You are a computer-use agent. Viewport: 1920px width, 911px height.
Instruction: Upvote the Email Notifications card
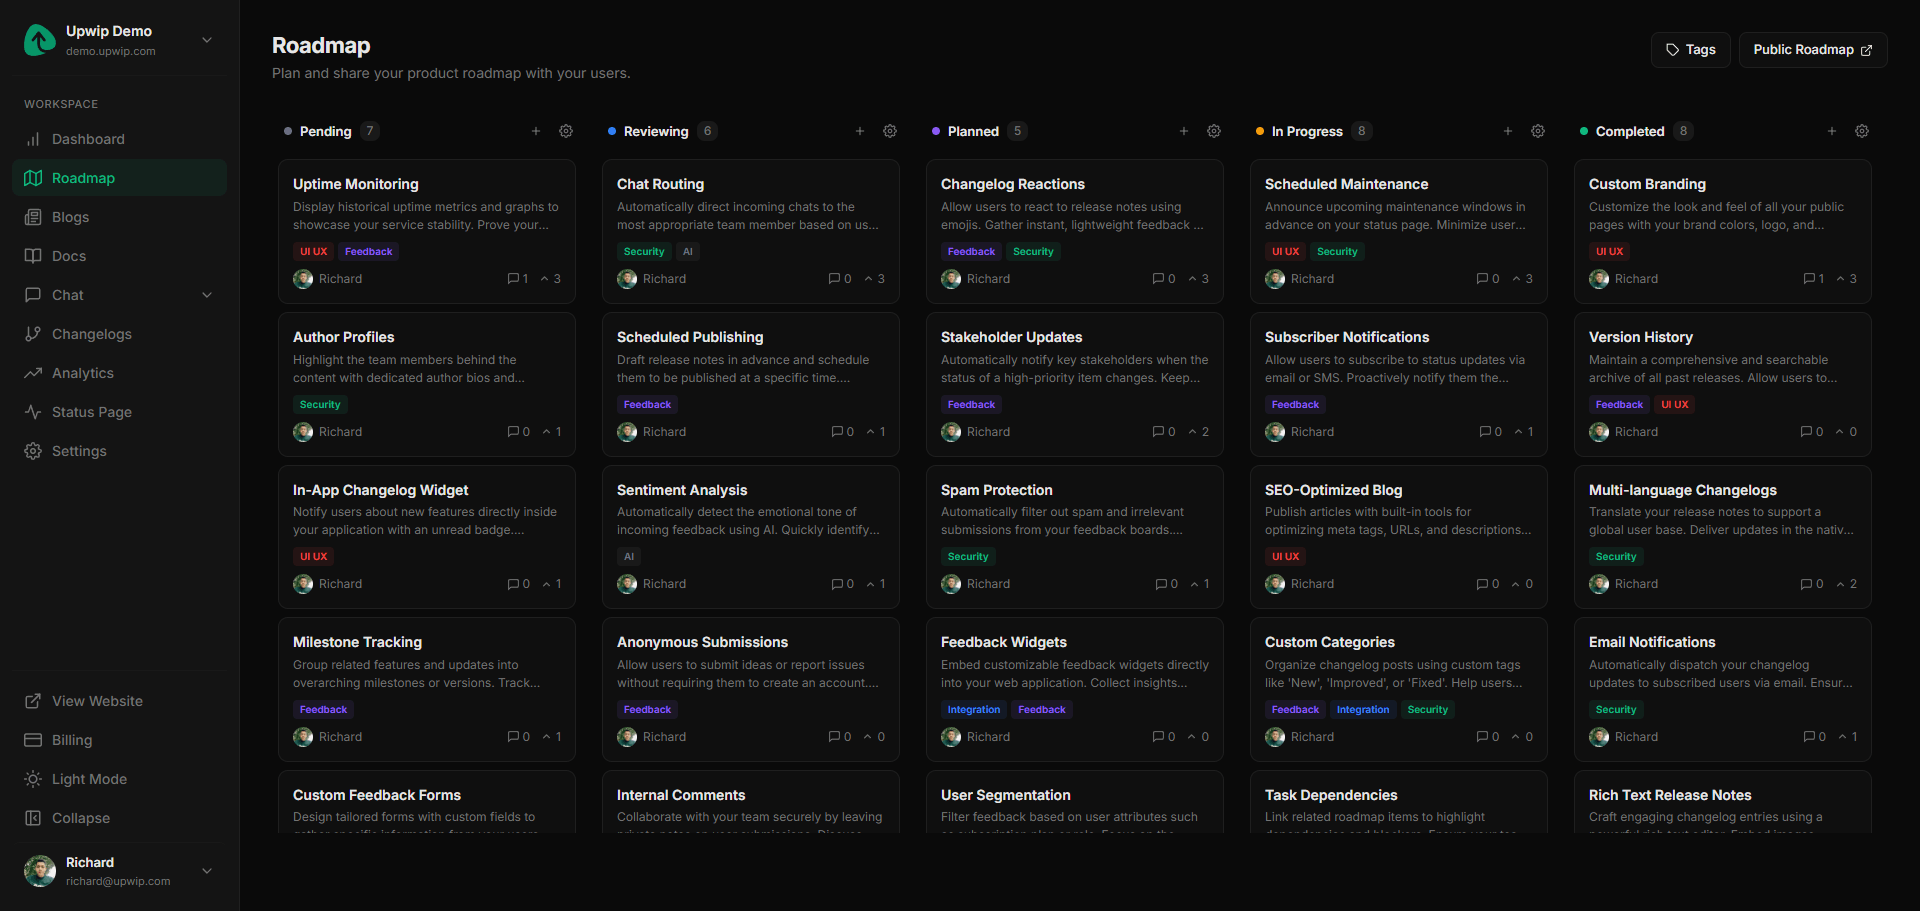[x=1848, y=737]
